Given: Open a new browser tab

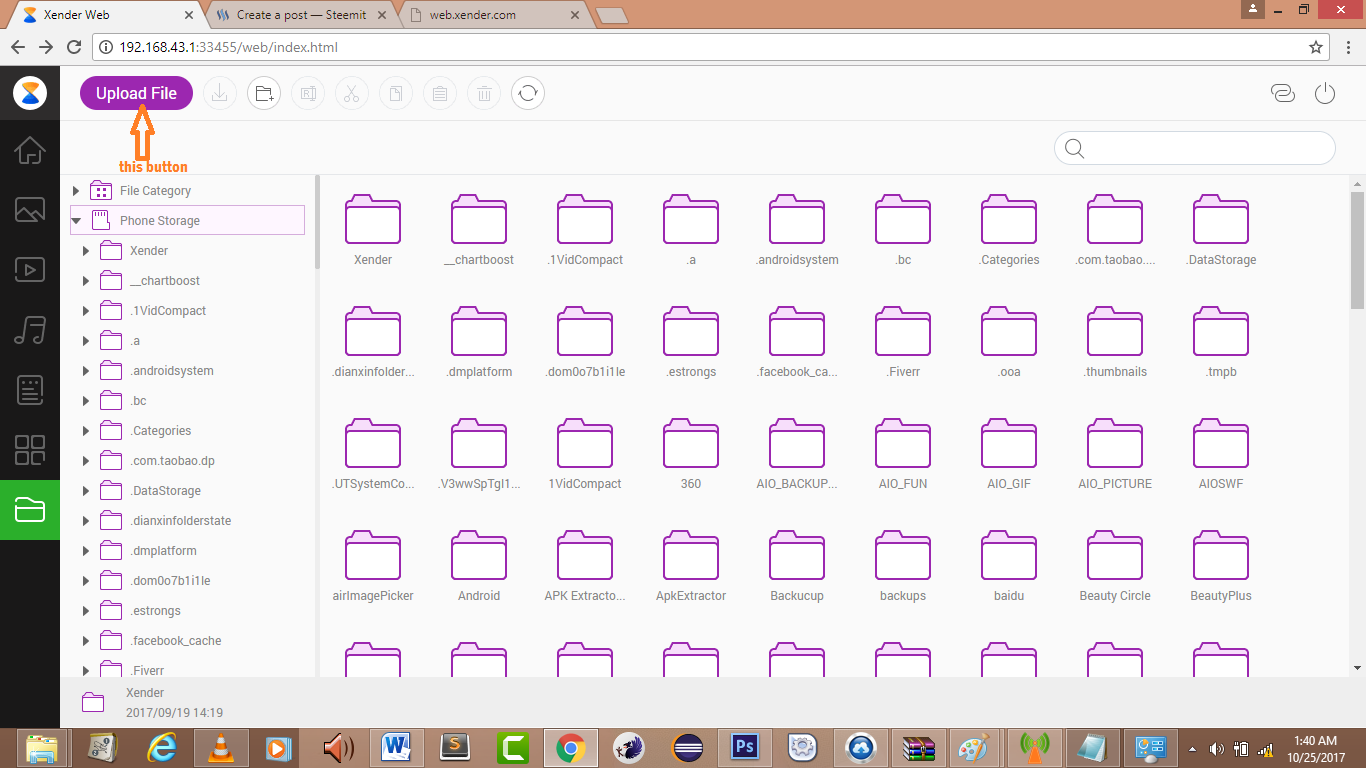Looking at the screenshot, I should point(611,15).
